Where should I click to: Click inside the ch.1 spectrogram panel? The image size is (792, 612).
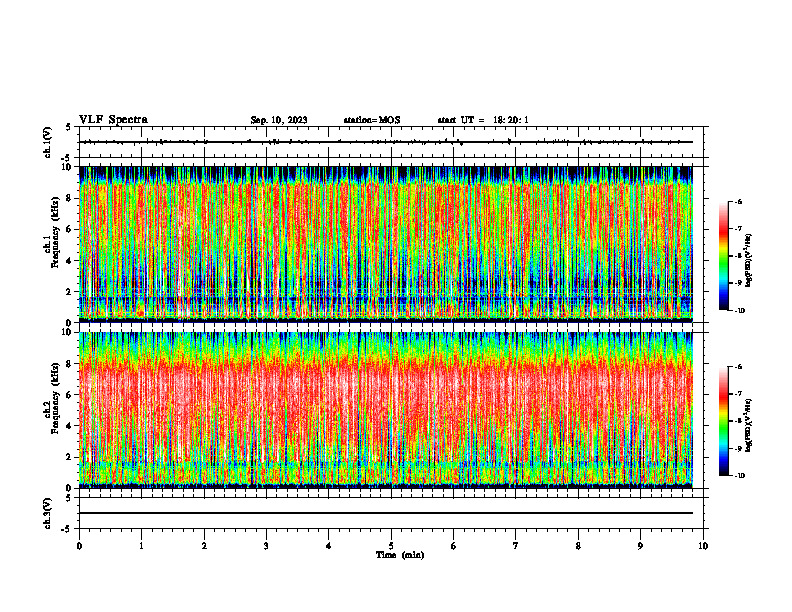386,244
